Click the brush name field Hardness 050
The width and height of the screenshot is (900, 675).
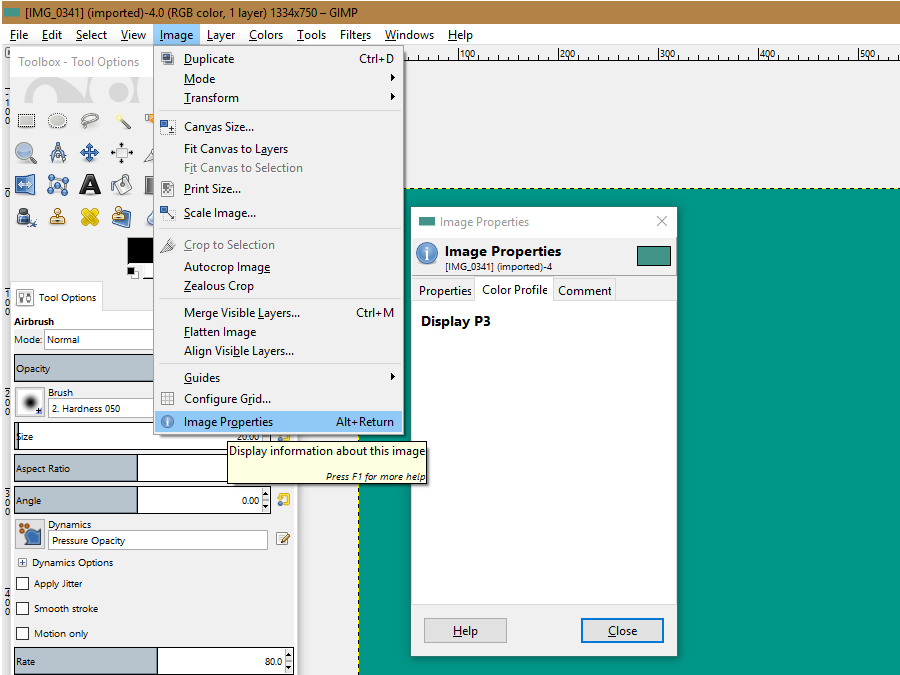(x=101, y=408)
